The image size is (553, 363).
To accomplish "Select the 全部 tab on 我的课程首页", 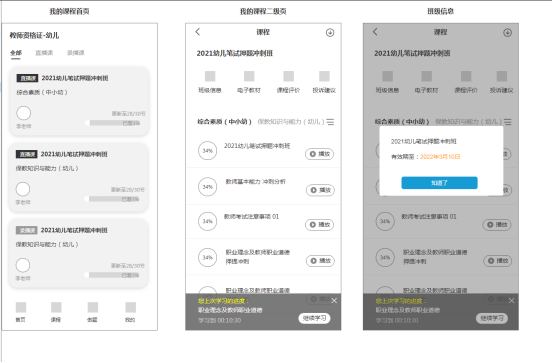I will point(16,53).
